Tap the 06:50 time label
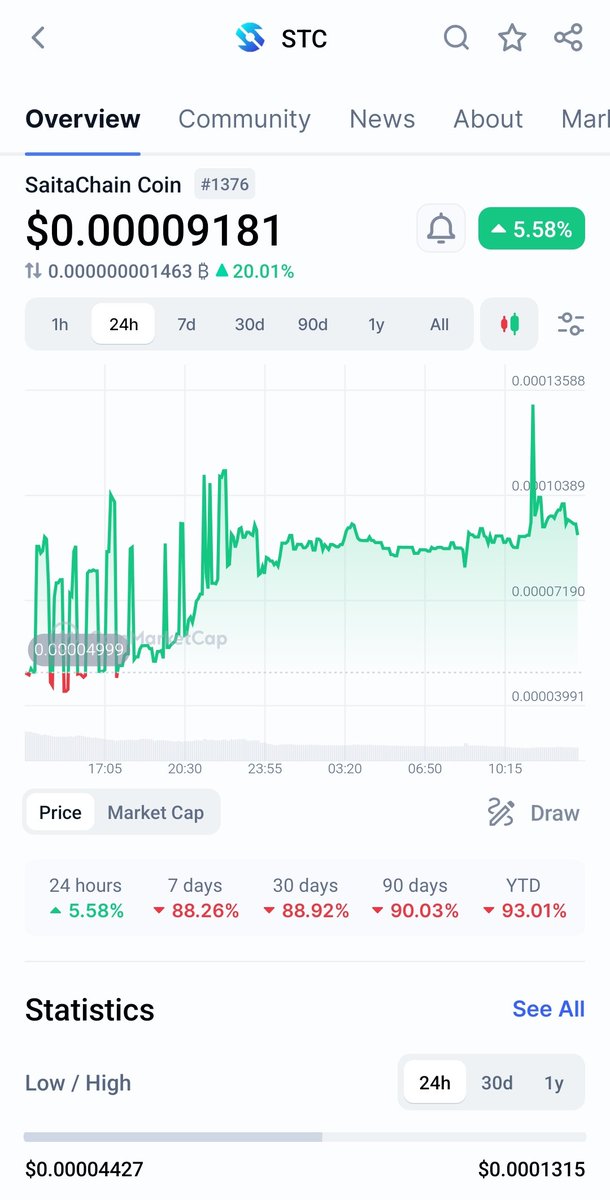 click(425, 769)
